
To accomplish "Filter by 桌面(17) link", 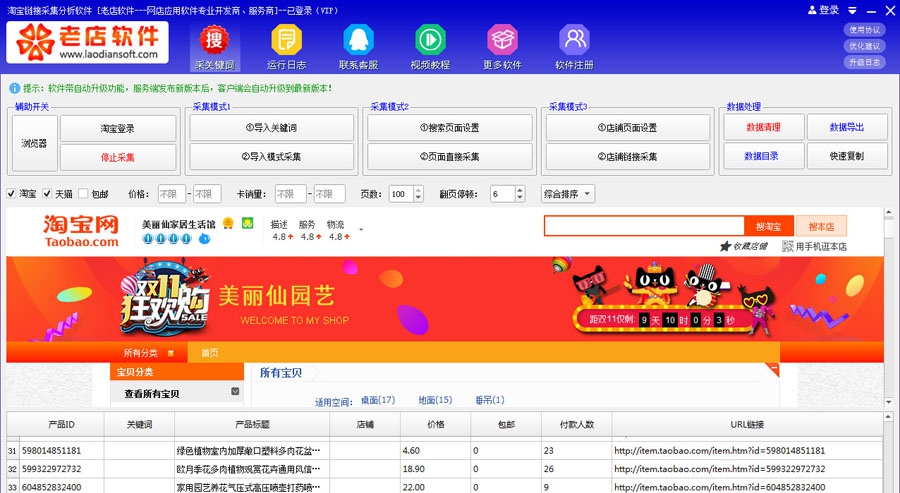I will coord(378,400).
